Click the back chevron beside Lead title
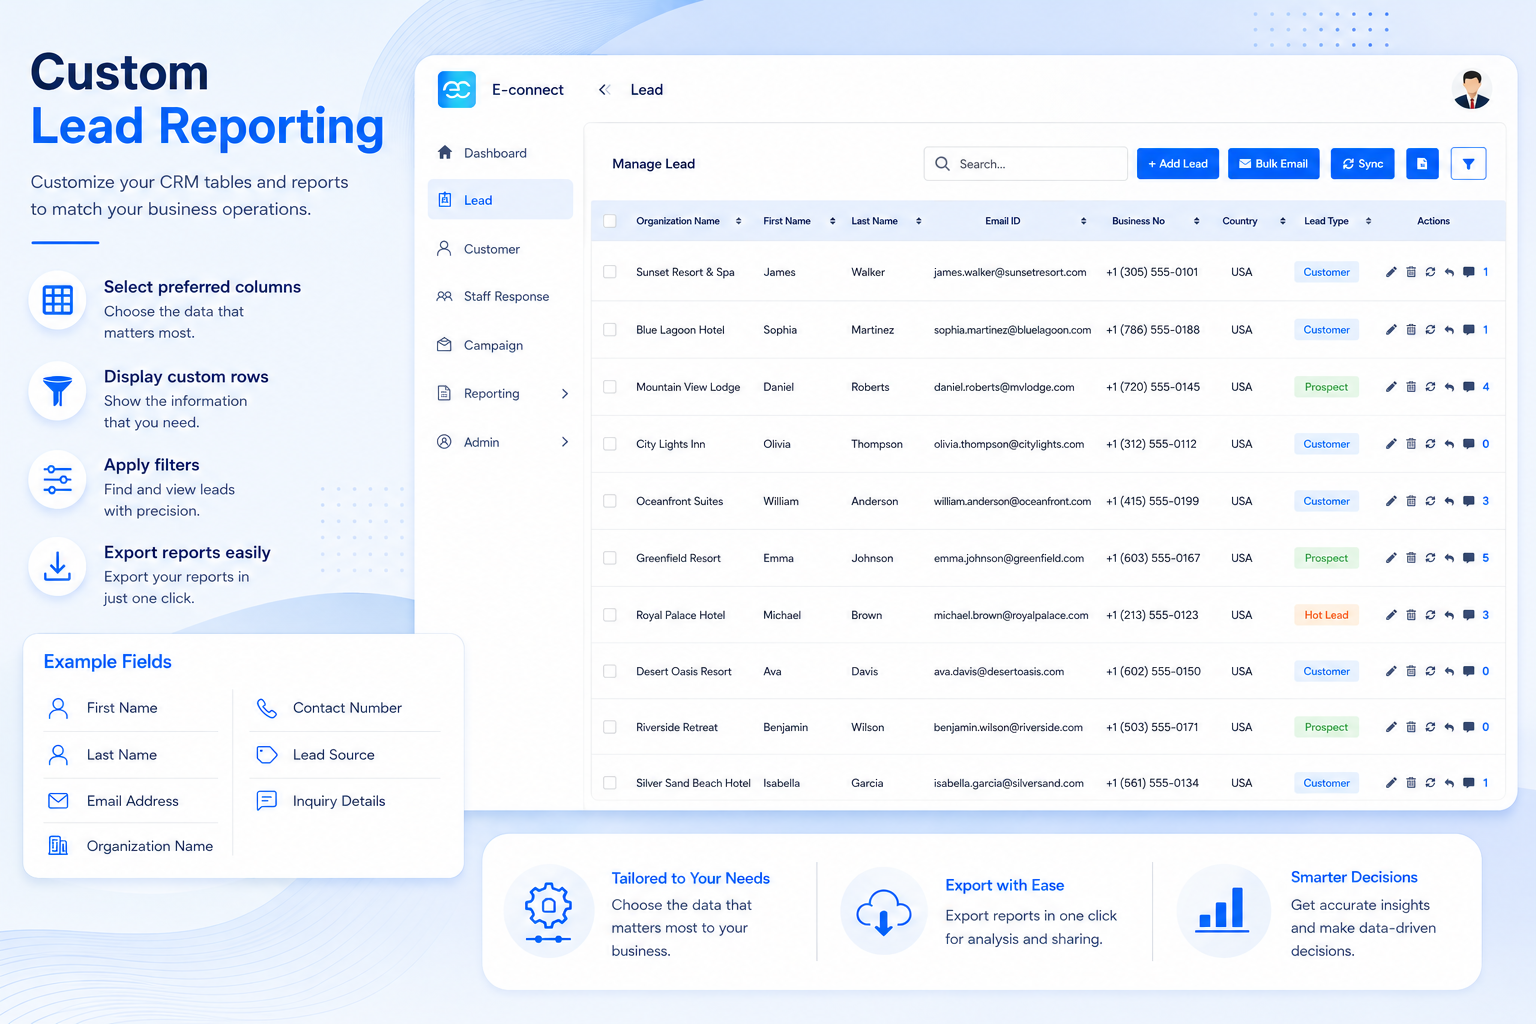This screenshot has height=1024, width=1536. [604, 90]
